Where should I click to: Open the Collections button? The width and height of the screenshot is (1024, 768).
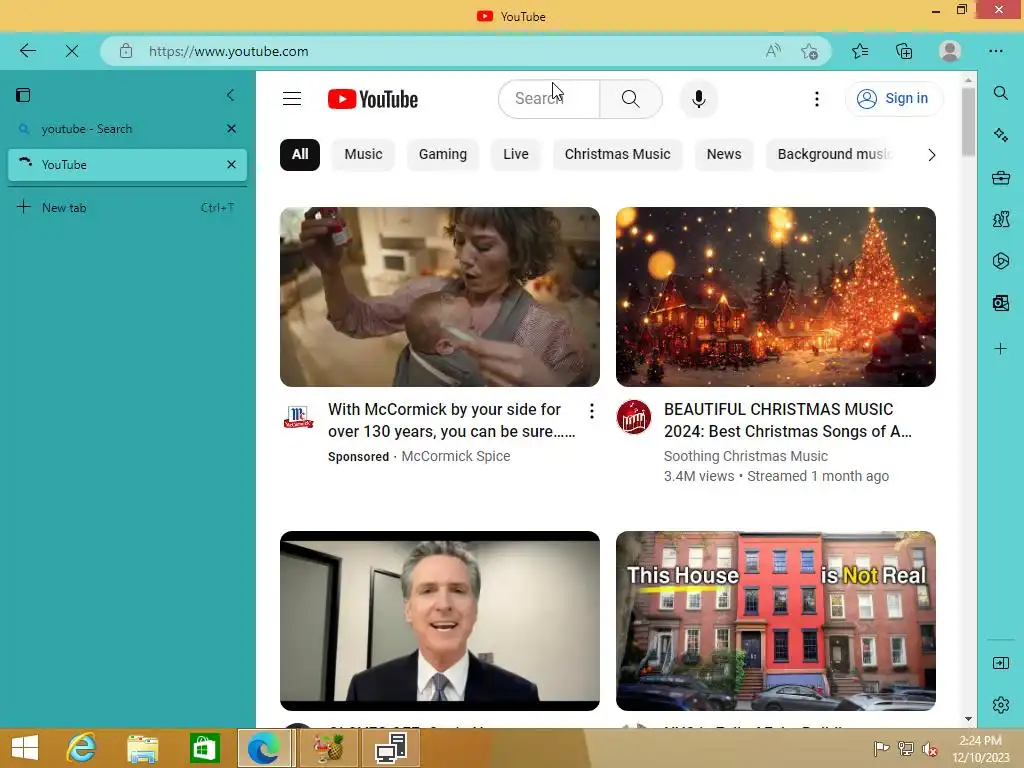coord(904,51)
